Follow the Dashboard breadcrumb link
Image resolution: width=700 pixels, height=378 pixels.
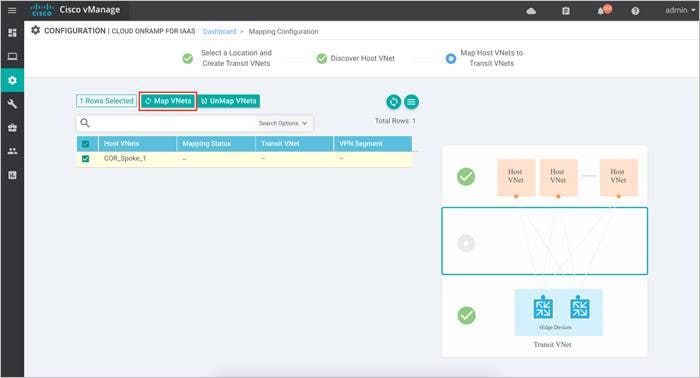click(219, 32)
